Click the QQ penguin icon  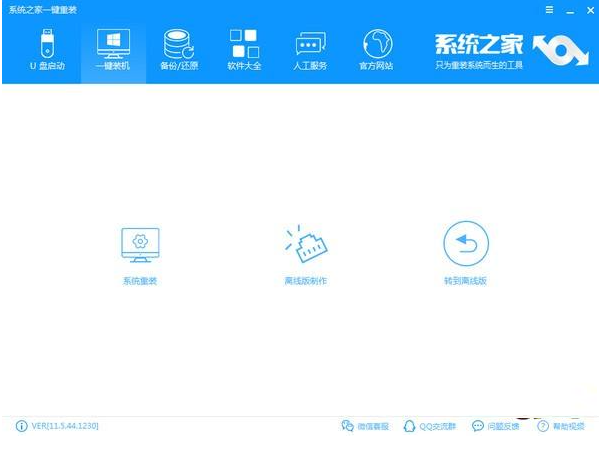coord(409,426)
